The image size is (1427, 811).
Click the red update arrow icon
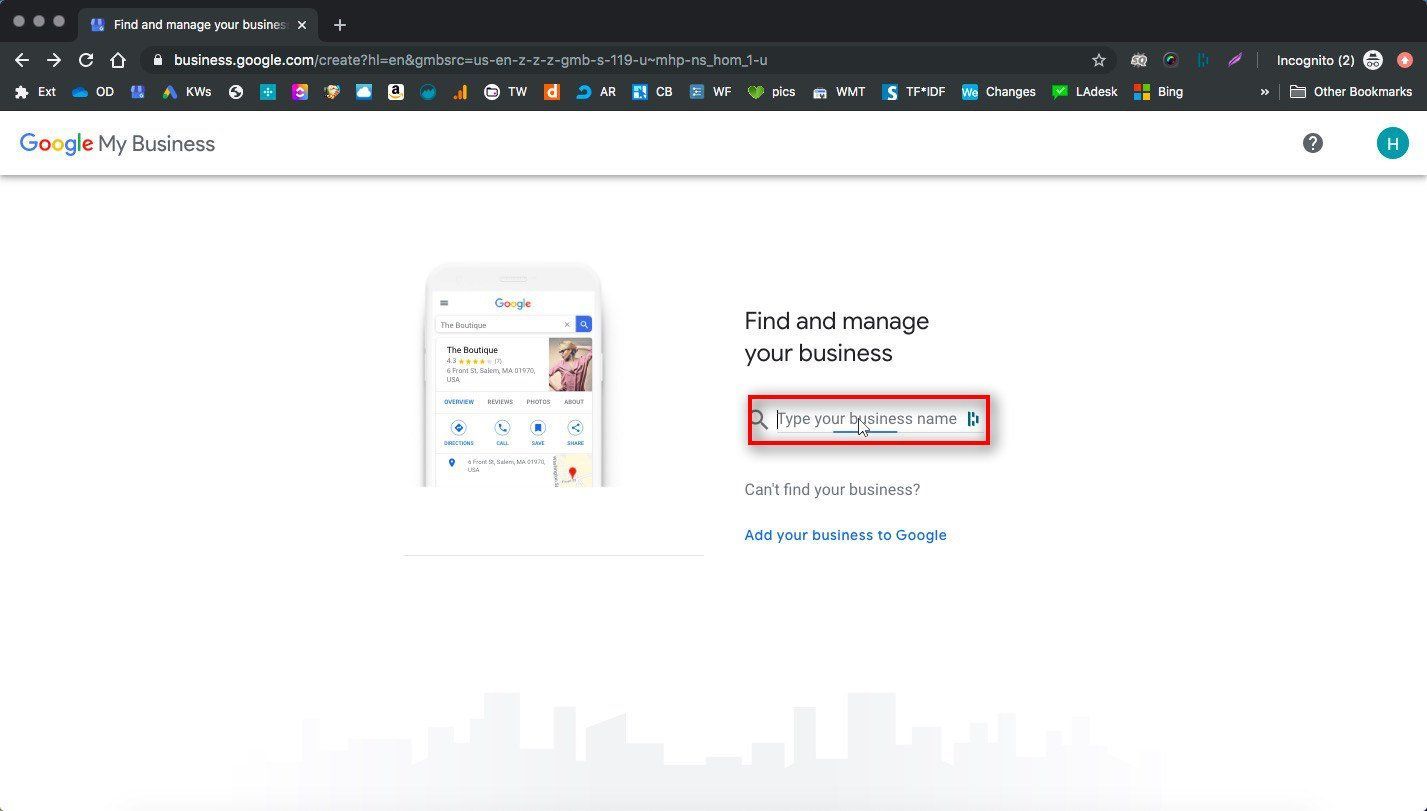[x=1405, y=60]
